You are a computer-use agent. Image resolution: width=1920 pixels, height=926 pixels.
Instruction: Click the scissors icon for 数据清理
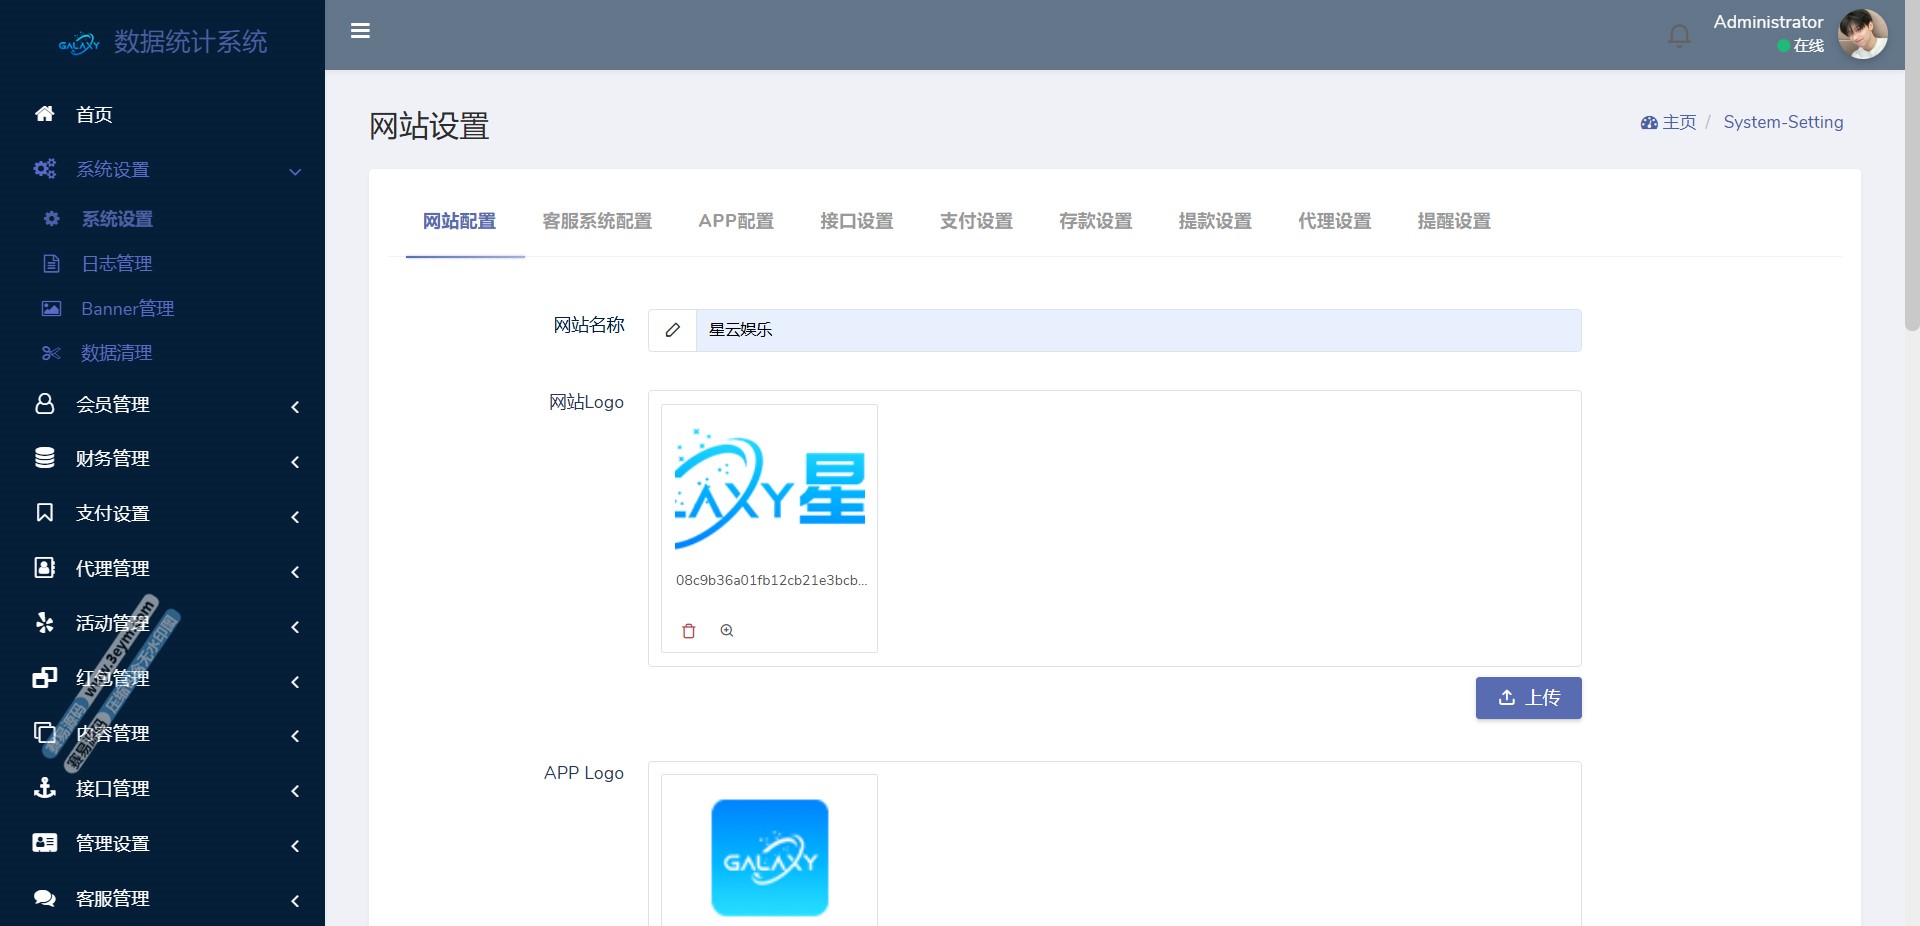(x=51, y=353)
